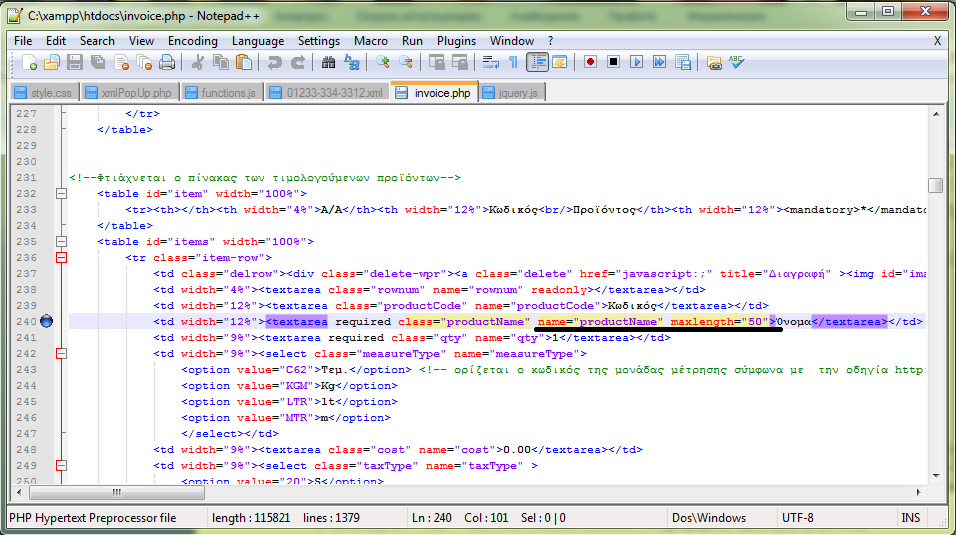The image size is (956, 535).
Task: Click the Copy toolbar icon
Action: (220, 62)
